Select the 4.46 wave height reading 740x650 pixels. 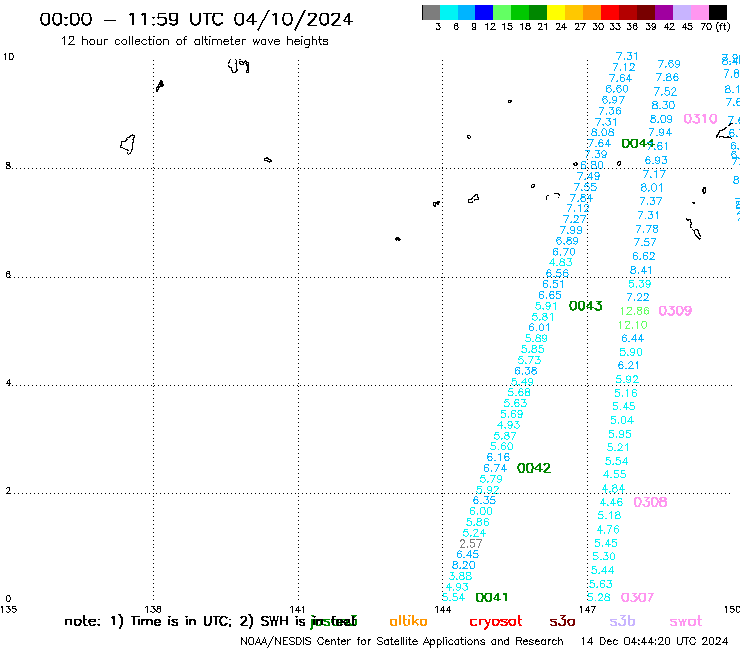click(x=611, y=502)
